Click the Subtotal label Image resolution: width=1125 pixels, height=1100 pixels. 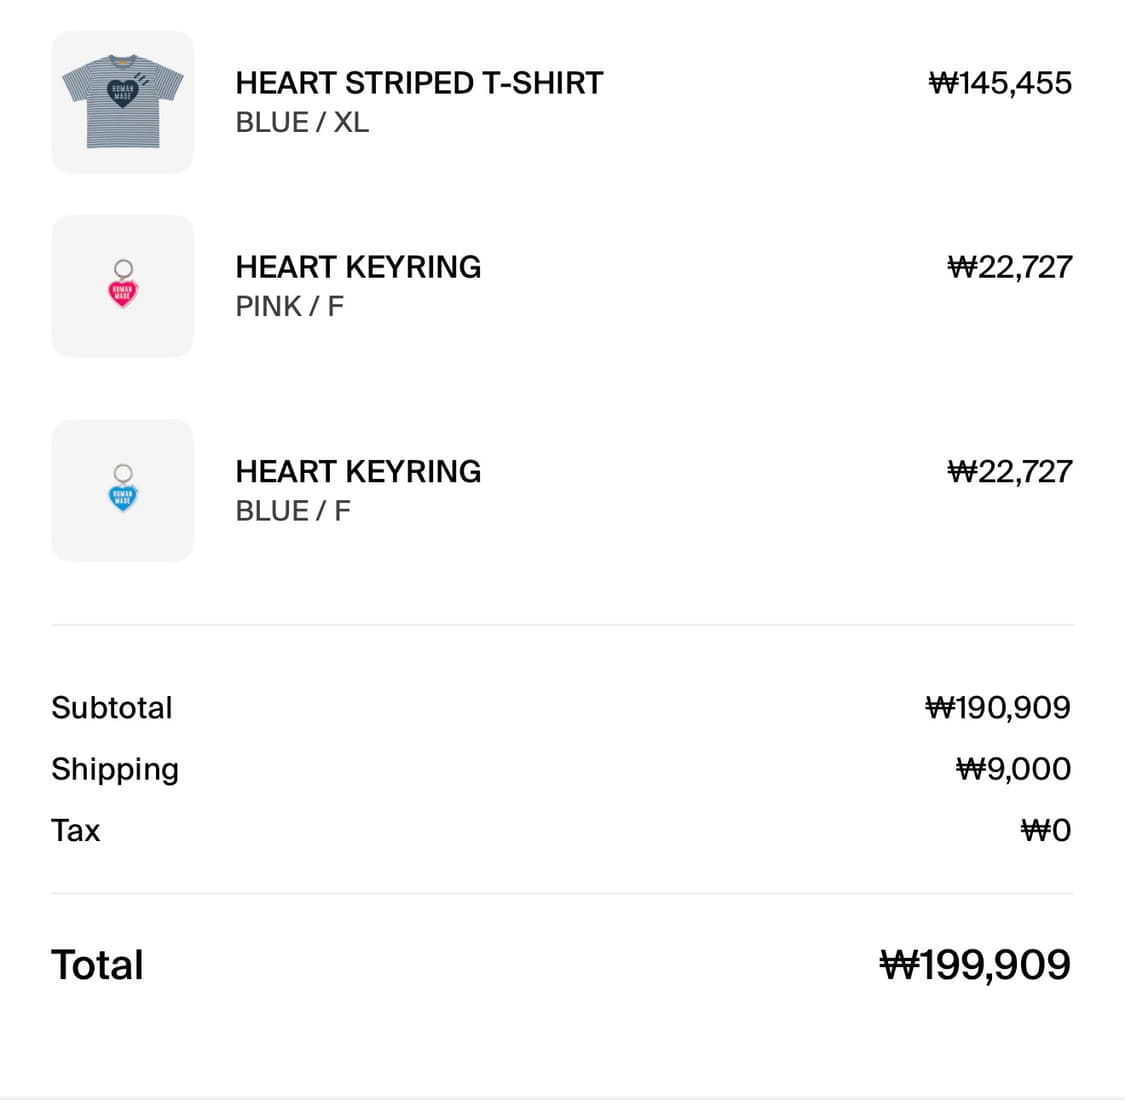click(112, 708)
